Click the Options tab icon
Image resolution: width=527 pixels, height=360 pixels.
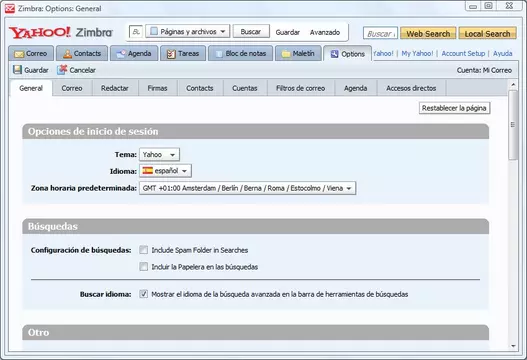334,54
